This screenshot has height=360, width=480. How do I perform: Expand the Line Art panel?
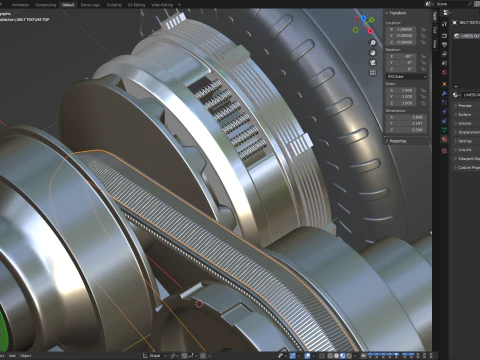click(x=464, y=150)
